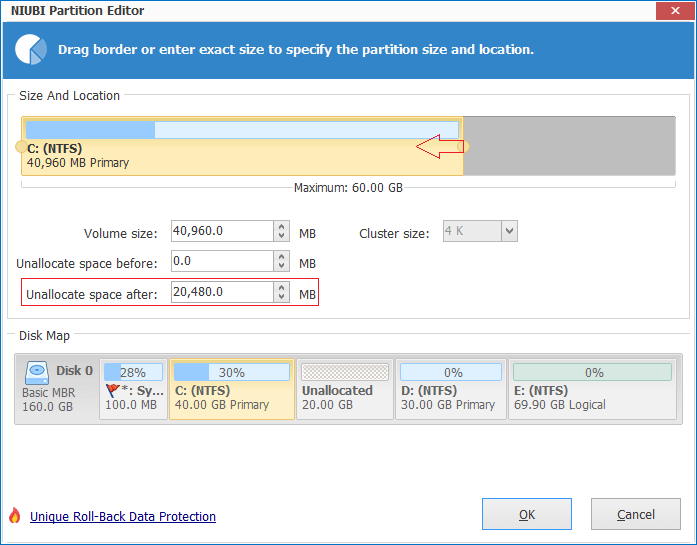Click the left border handle of C: partition
Screen dimensions: 697x545
click(21, 147)
